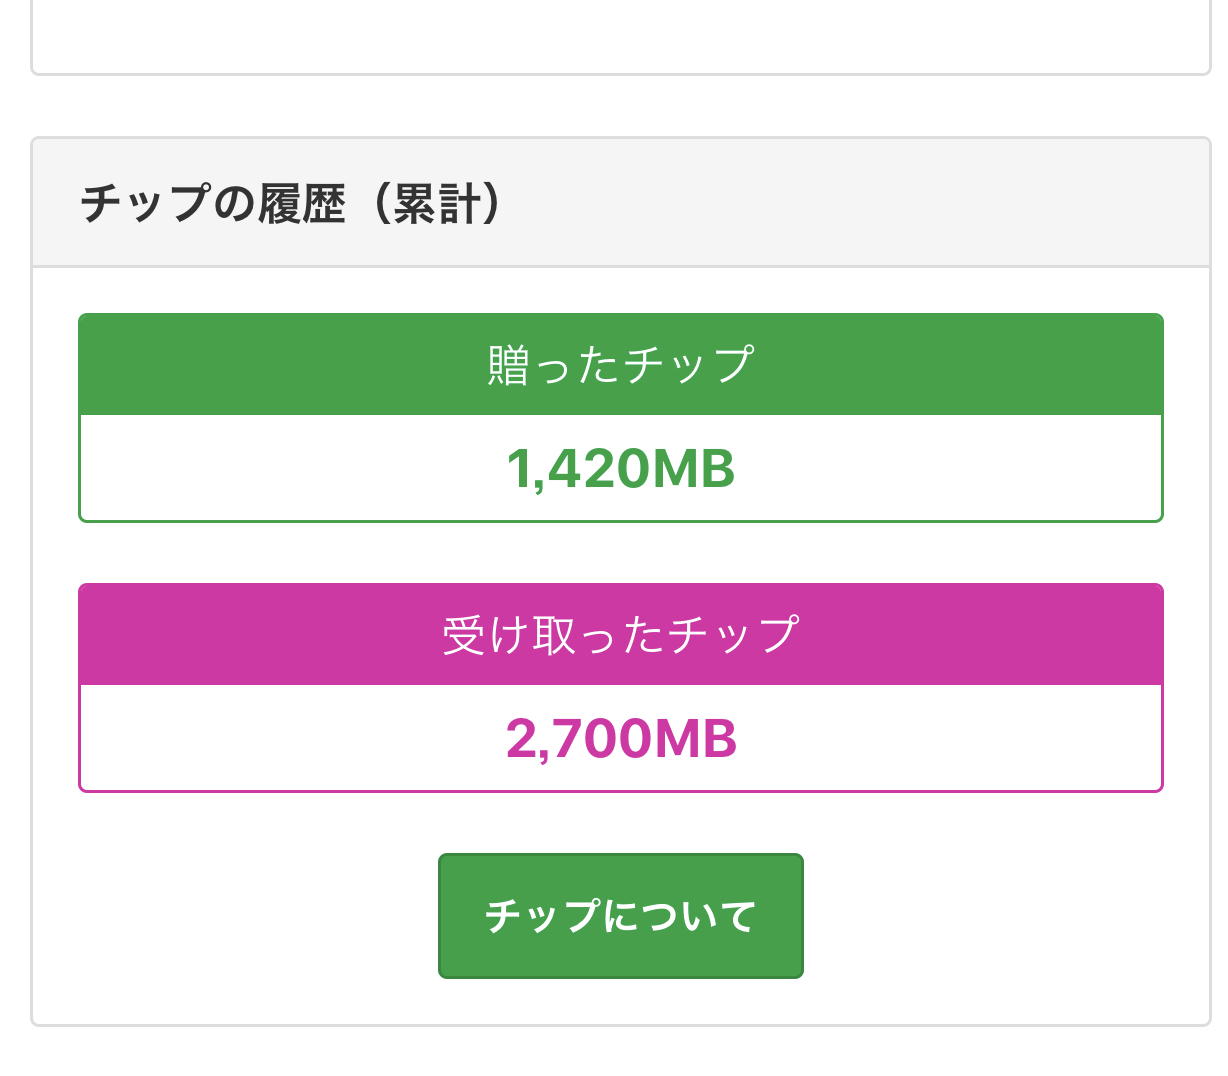Image resolution: width=1228 pixels, height=1076 pixels.
Task: Click the チップについて button
Action: tap(620, 915)
